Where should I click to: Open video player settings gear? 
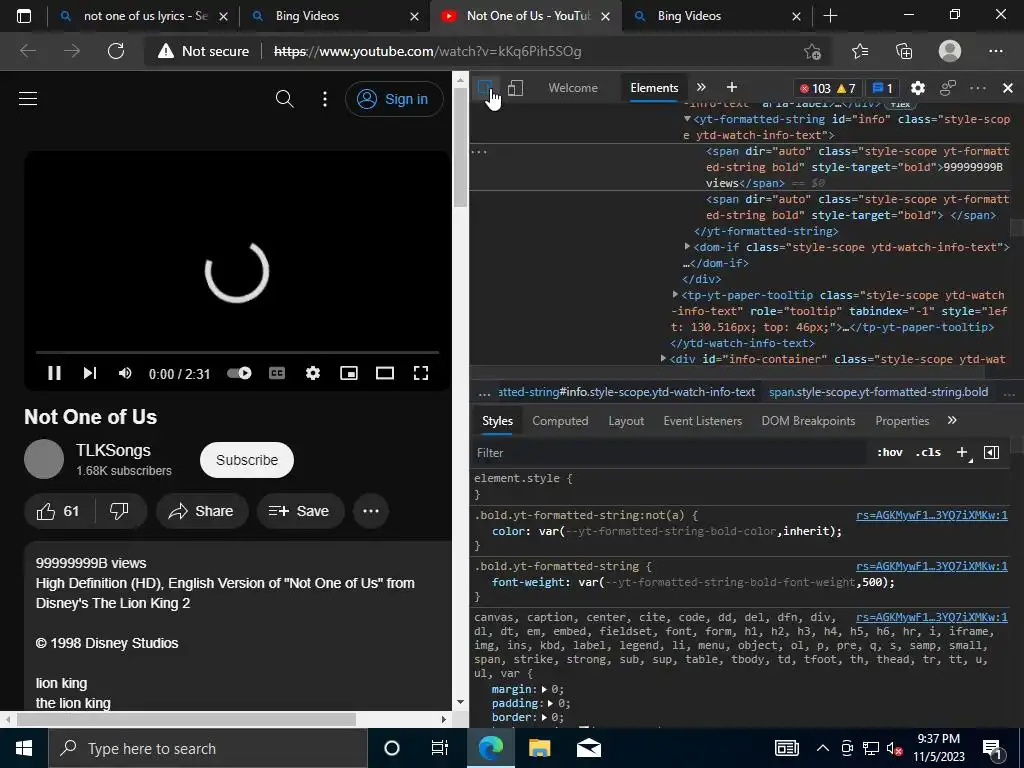(x=313, y=373)
